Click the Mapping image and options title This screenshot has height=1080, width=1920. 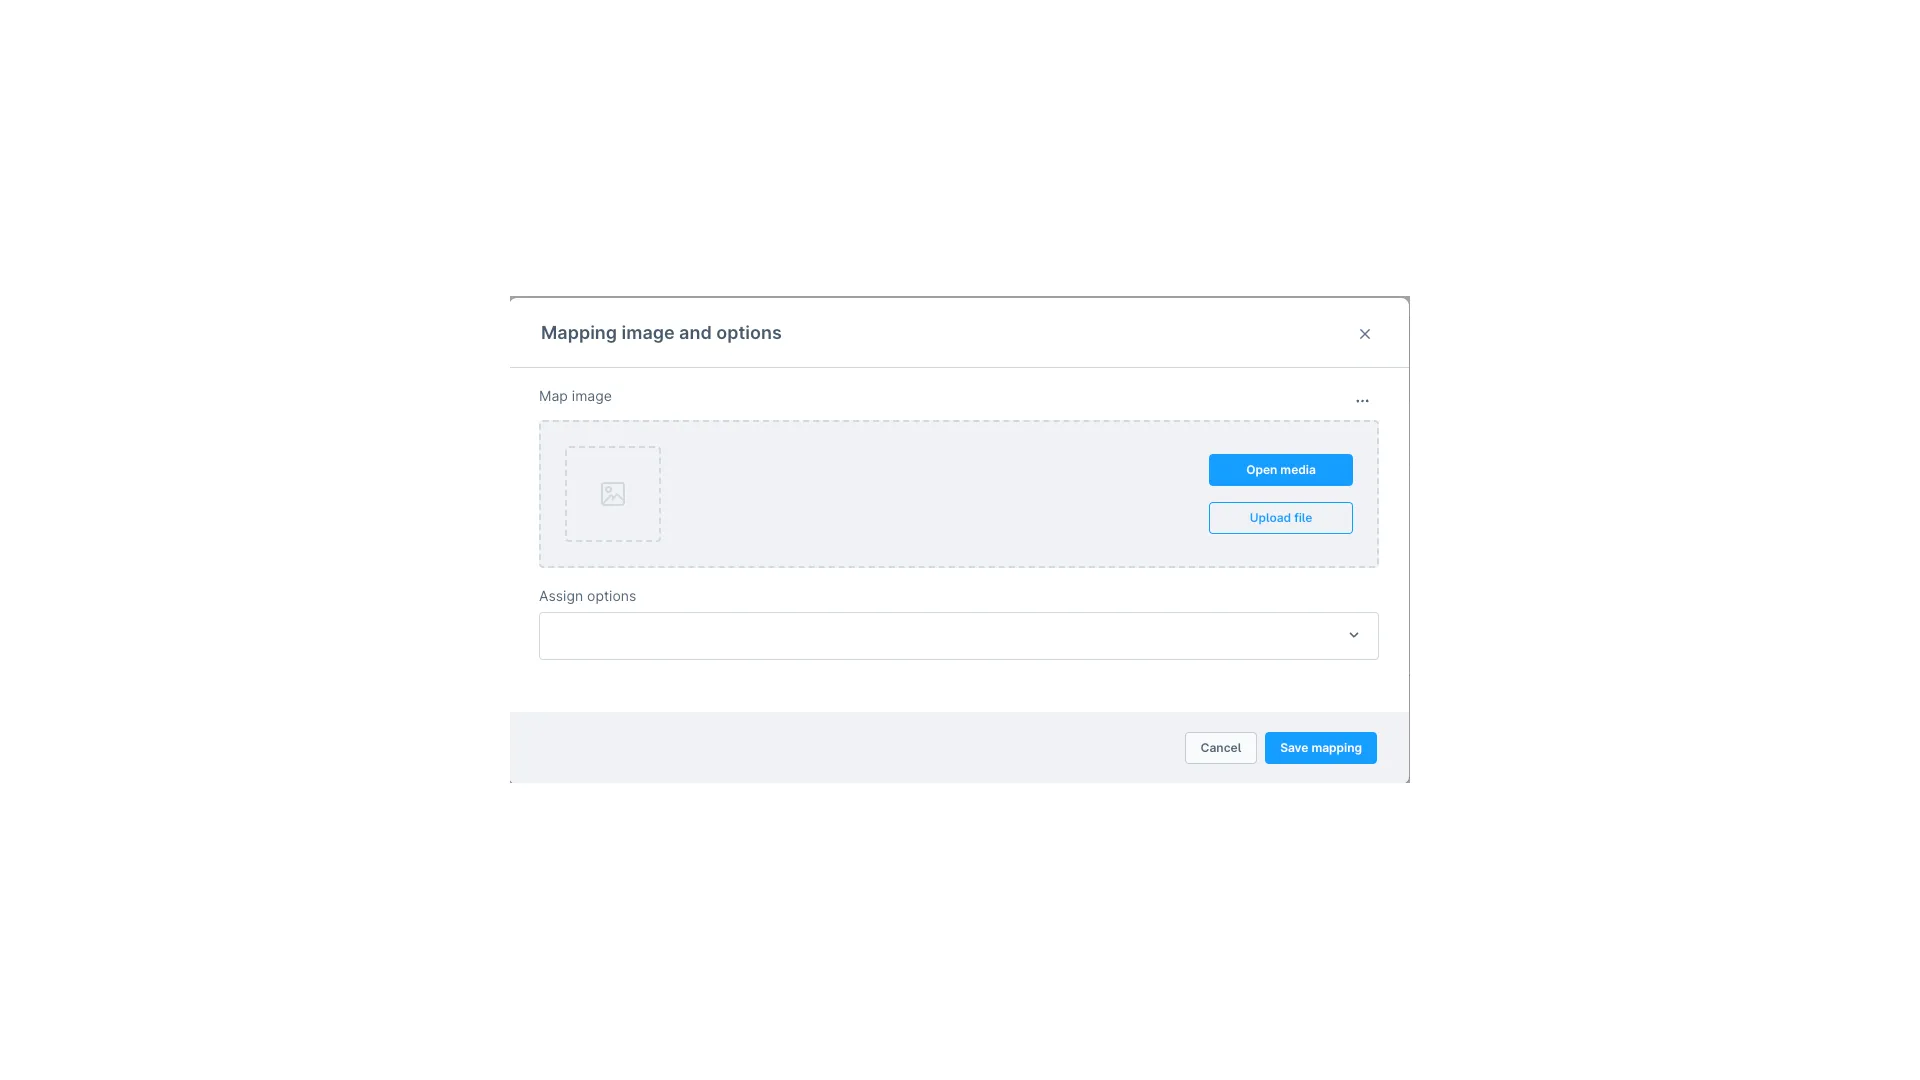coord(661,332)
